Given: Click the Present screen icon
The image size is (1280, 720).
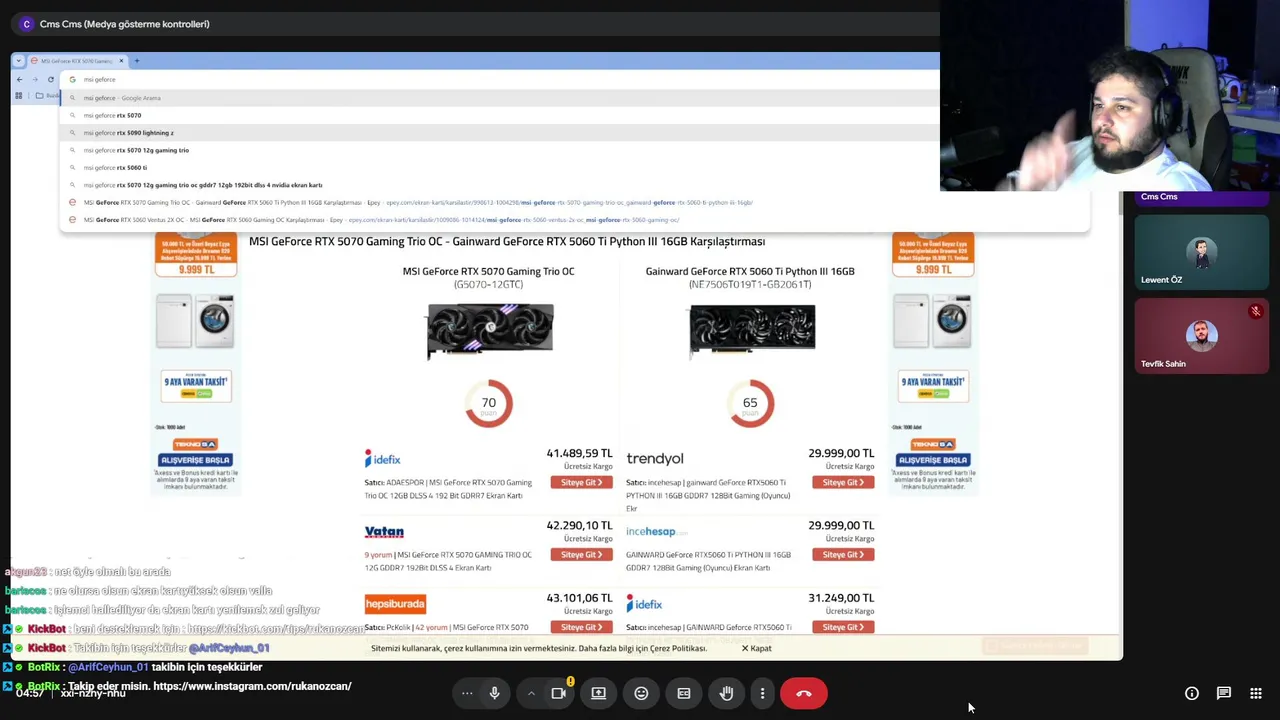Looking at the screenshot, I should (598, 693).
